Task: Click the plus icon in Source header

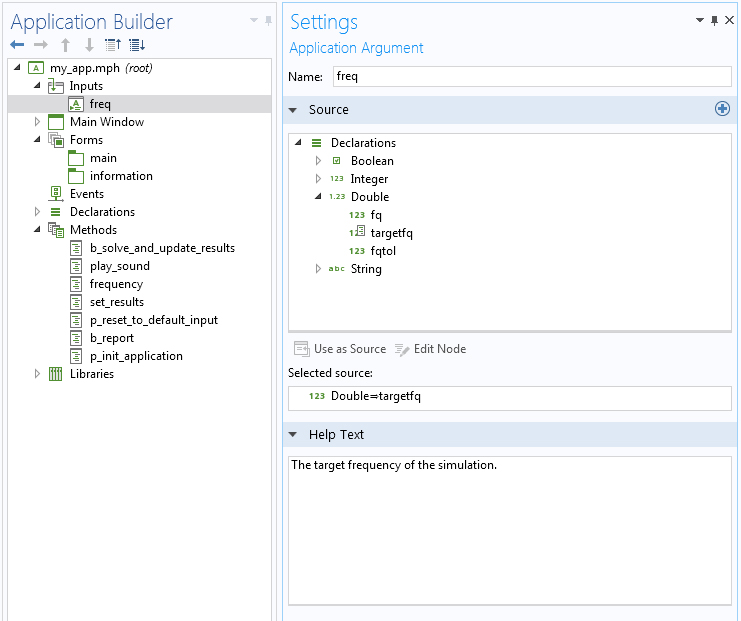Action: point(722,109)
